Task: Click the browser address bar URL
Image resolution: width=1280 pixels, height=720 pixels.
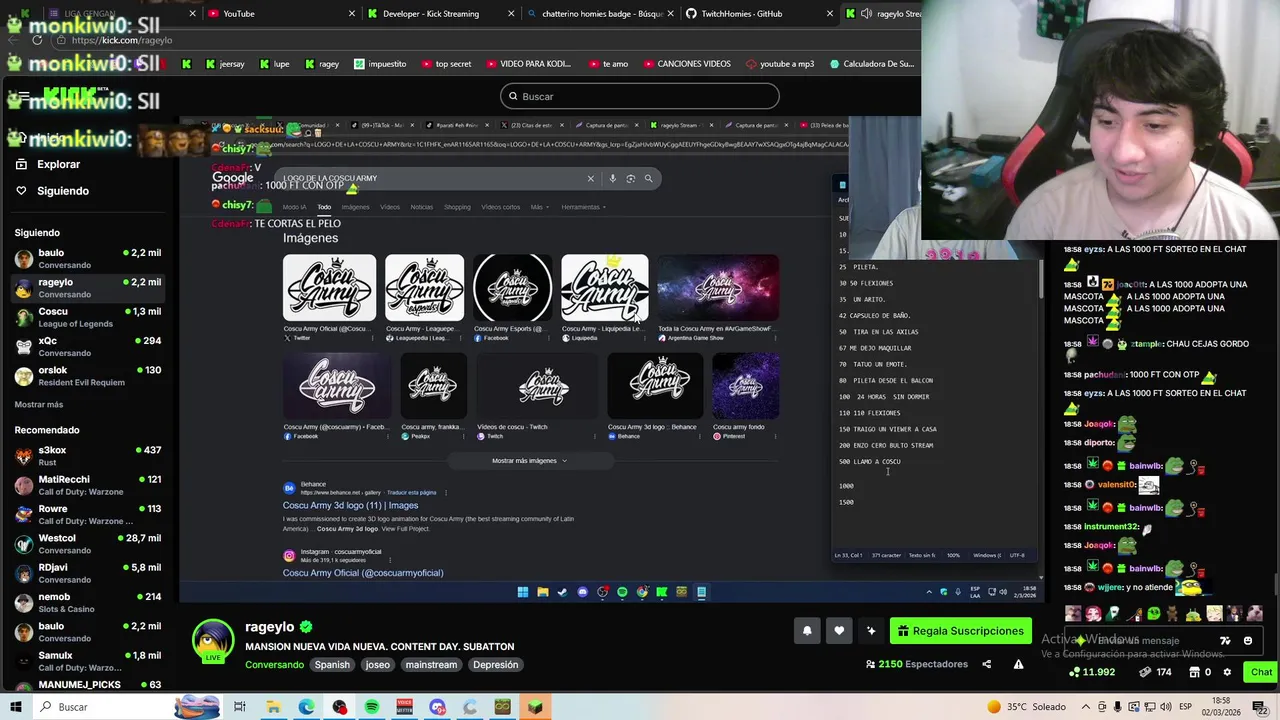Action: [122, 40]
